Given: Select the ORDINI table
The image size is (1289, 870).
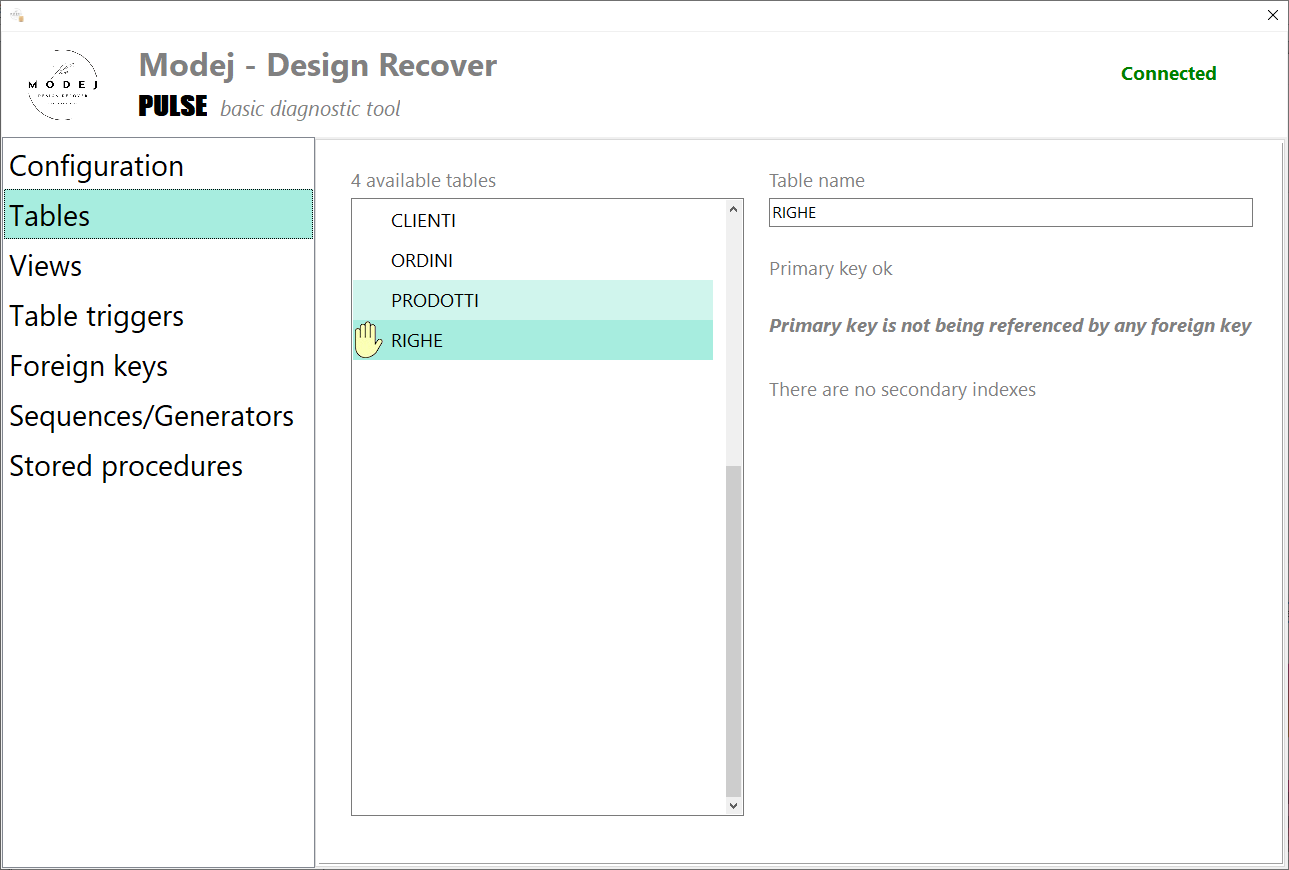Looking at the screenshot, I should (533, 260).
